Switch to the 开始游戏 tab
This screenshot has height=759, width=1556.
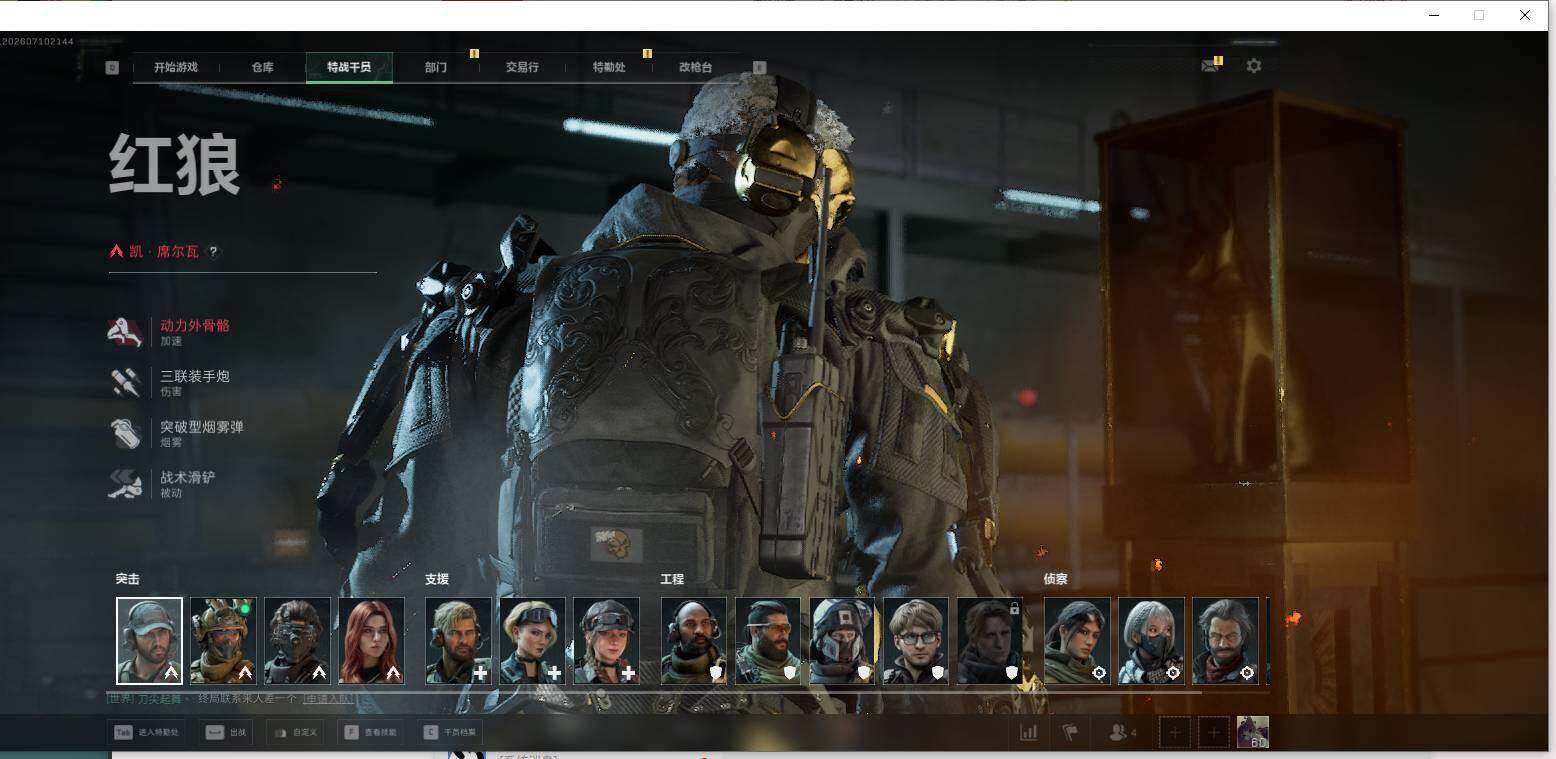[176, 67]
